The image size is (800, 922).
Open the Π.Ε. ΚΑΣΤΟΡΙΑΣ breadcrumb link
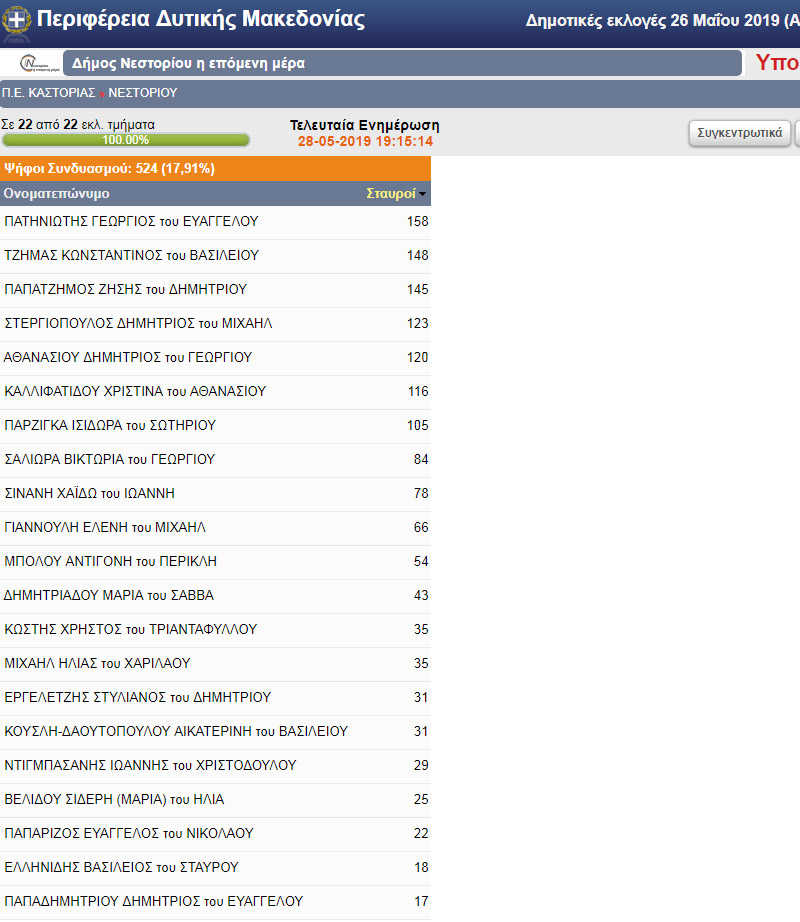(48, 93)
